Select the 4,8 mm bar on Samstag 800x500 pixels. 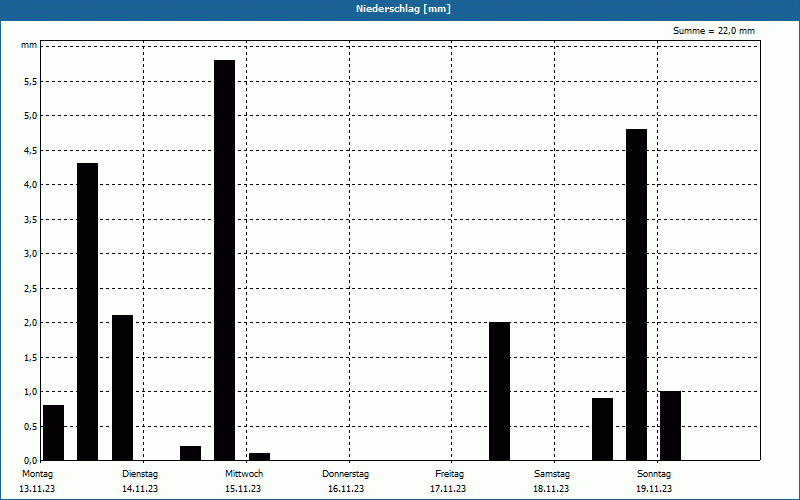636,294
